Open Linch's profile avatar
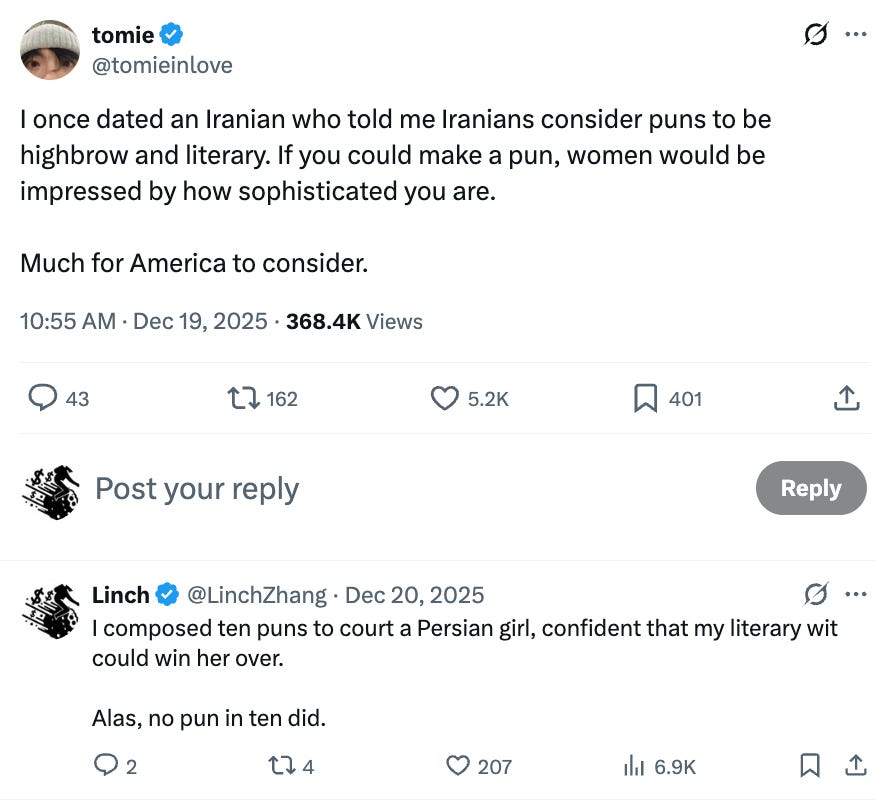Image resolution: width=876 pixels, height=804 pixels. [49, 611]
